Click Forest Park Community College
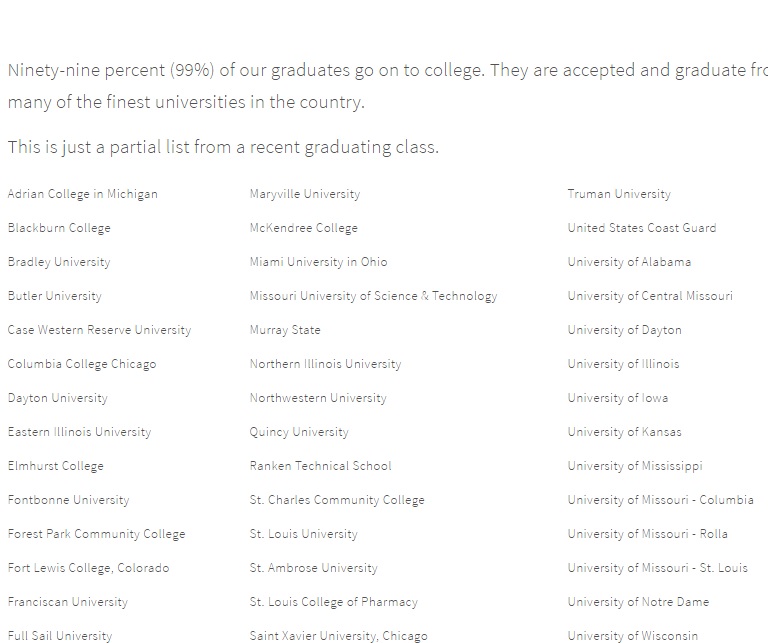 click(96, 534)
